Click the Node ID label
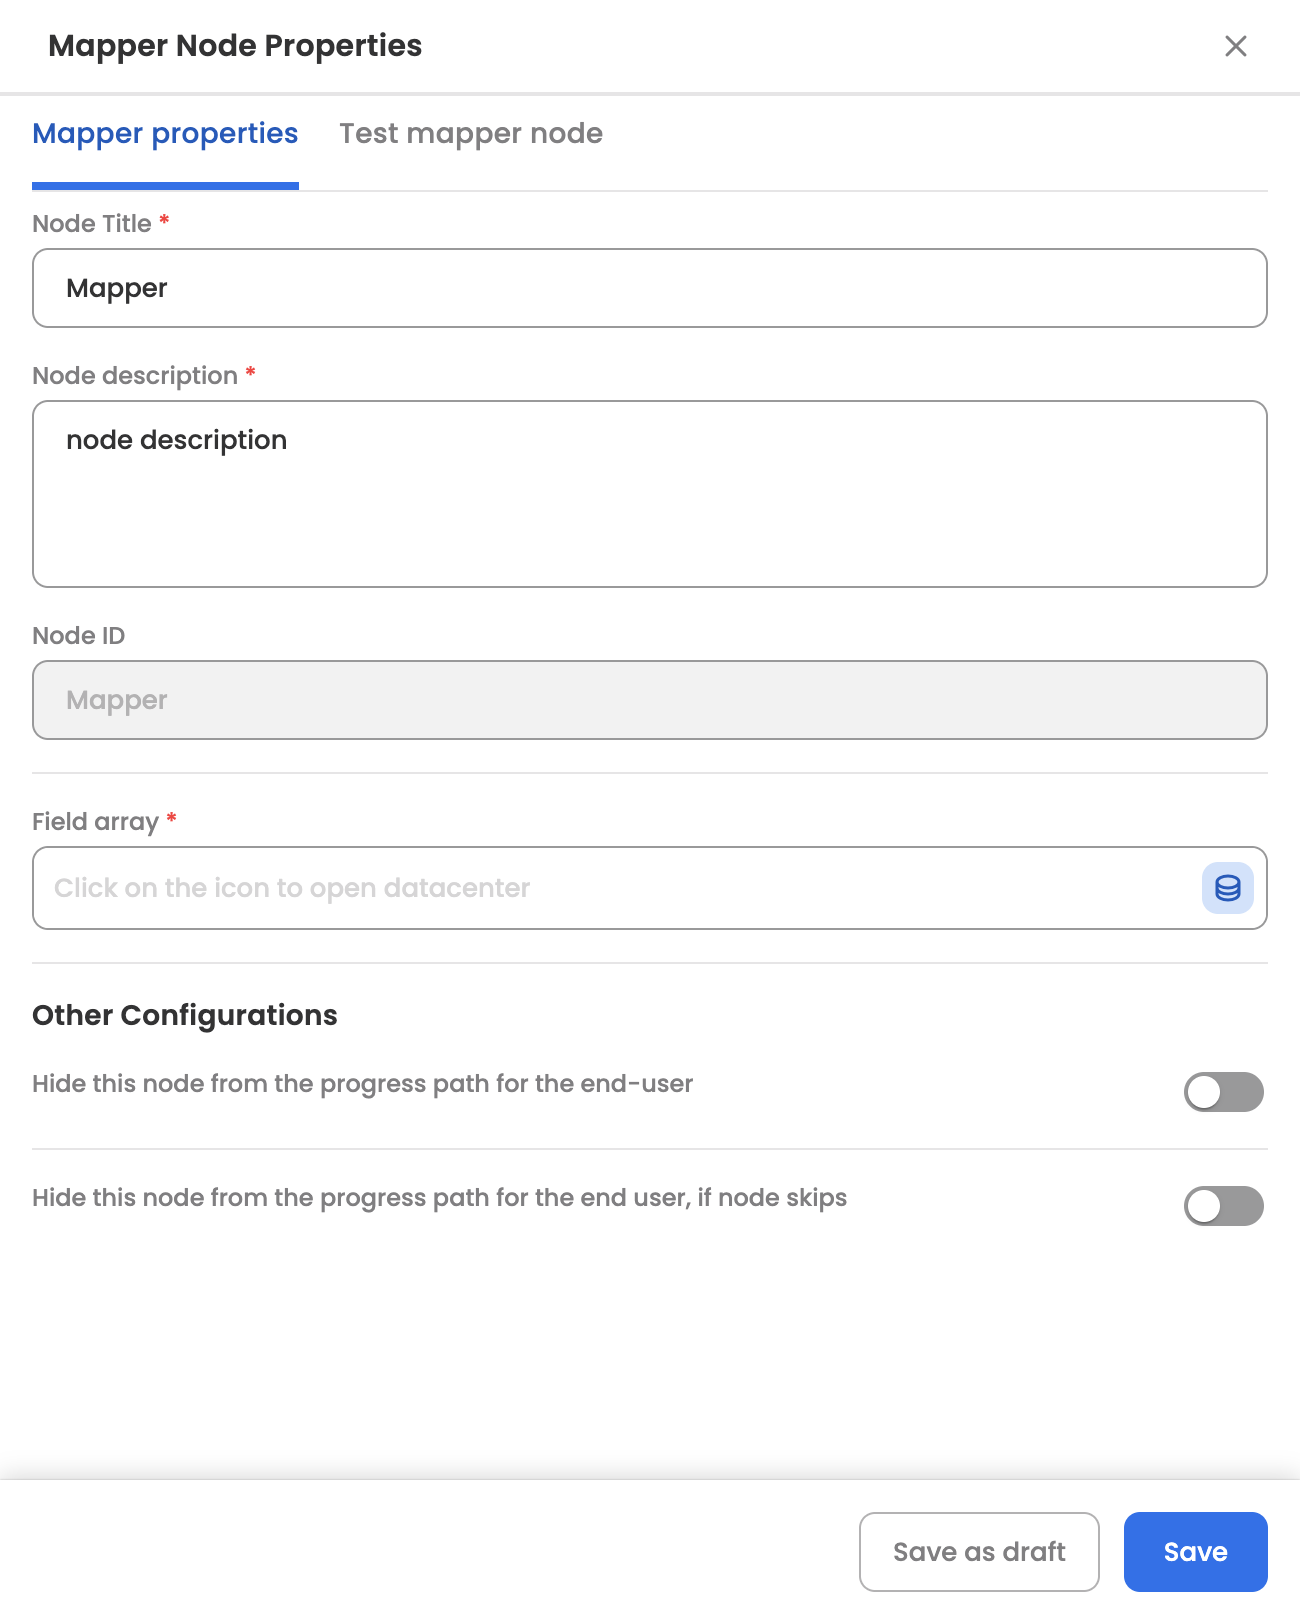Image resolution: width=1300 pixels, height=1624 pixels. click(x=79, y=636)
